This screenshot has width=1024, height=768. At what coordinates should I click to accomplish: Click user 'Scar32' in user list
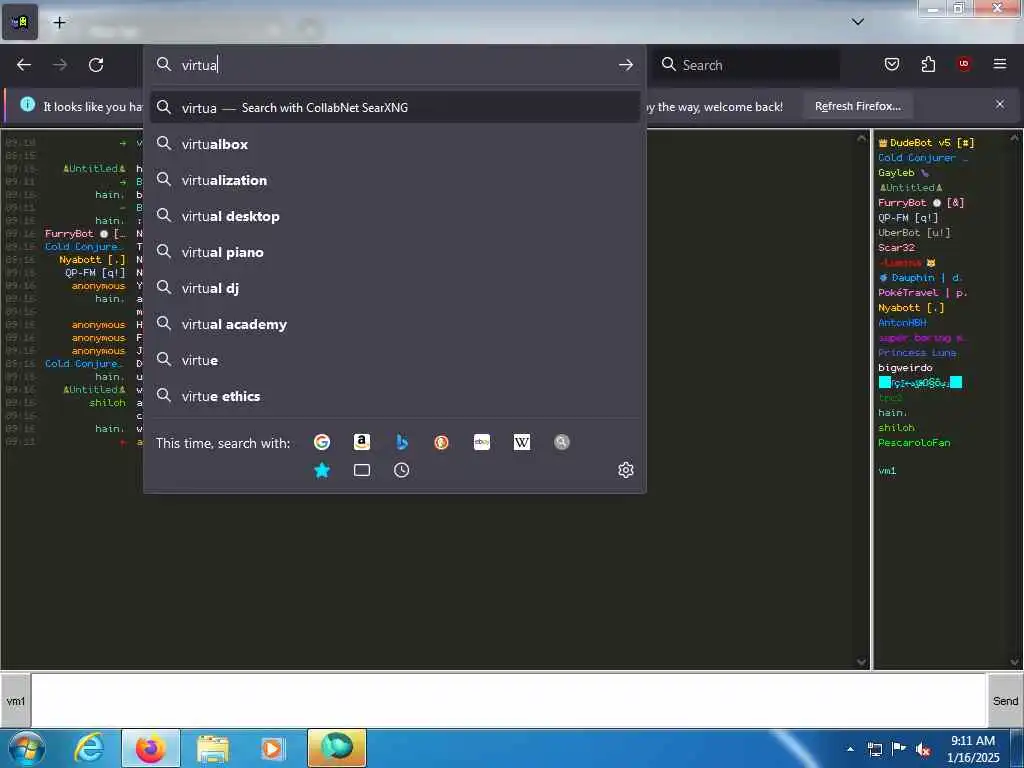click(896, 248)
